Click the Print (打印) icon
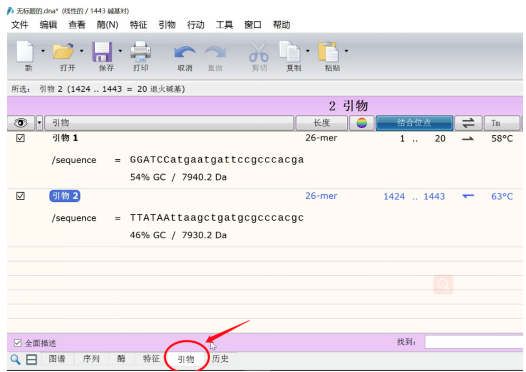526x372 pixels. (x=141, y=51)
